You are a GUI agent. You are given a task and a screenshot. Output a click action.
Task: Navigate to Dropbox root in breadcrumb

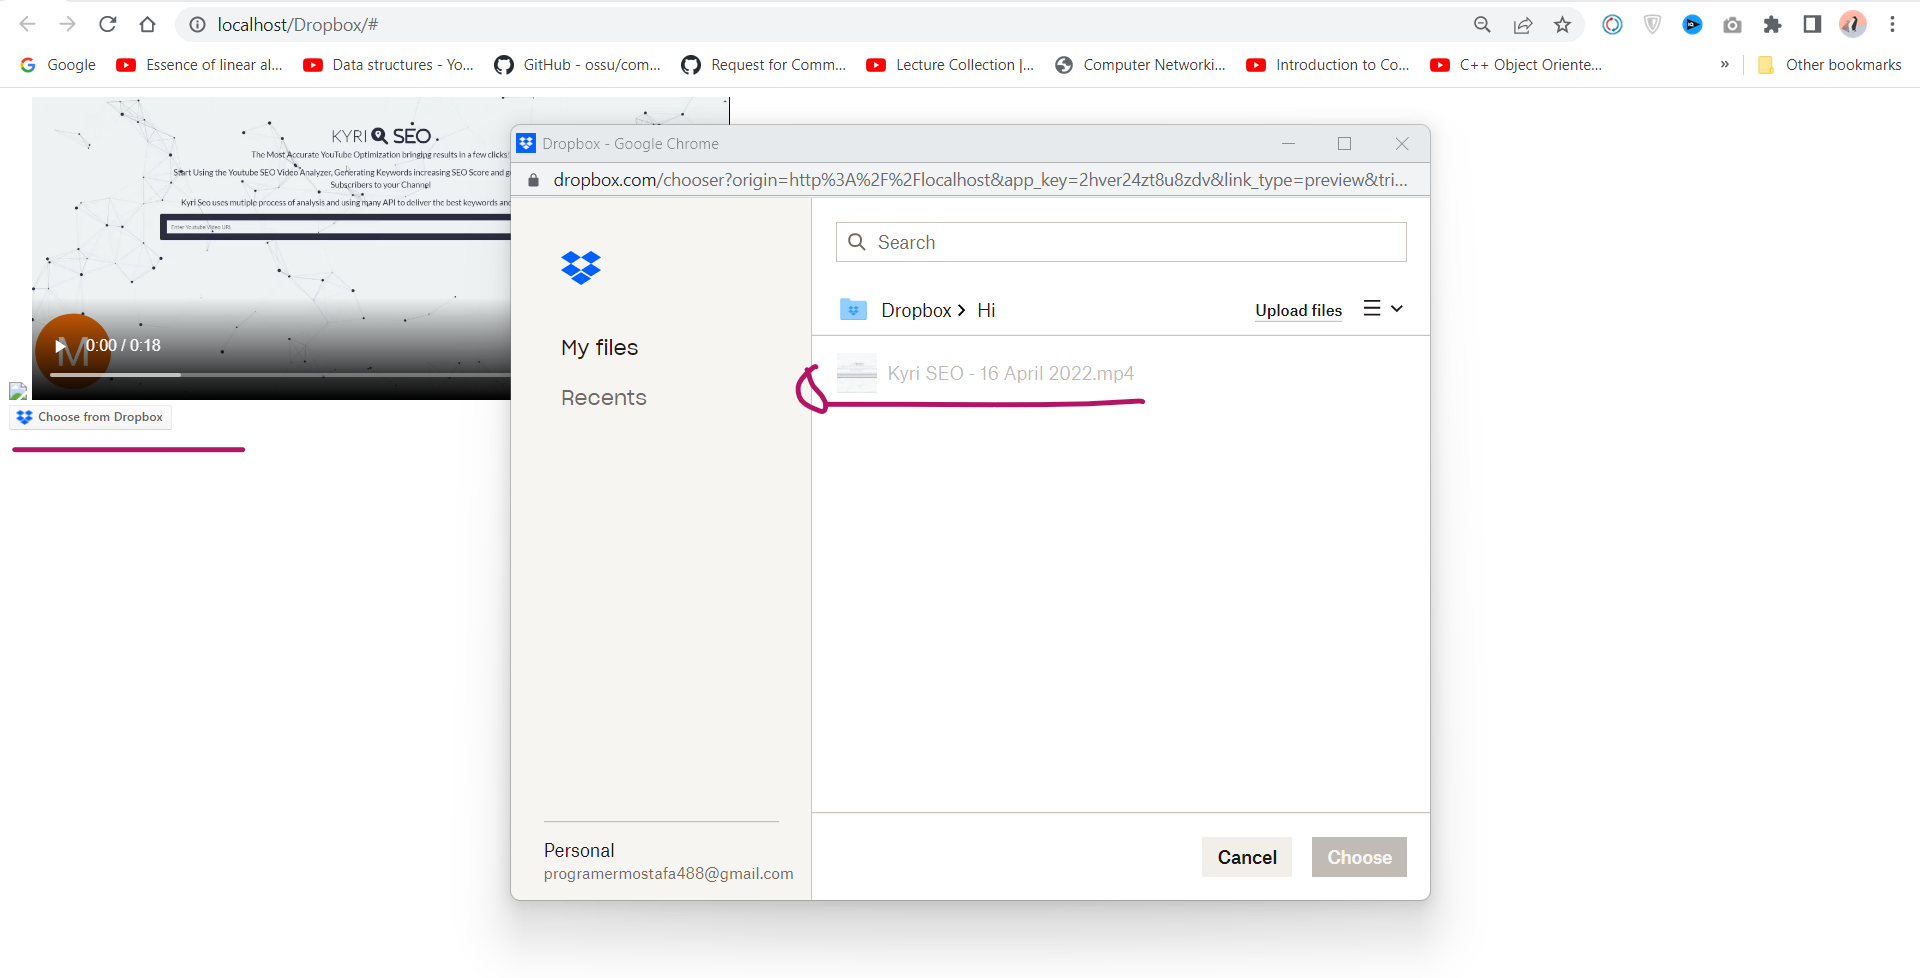pyautogui.click(x=916, y=310)
